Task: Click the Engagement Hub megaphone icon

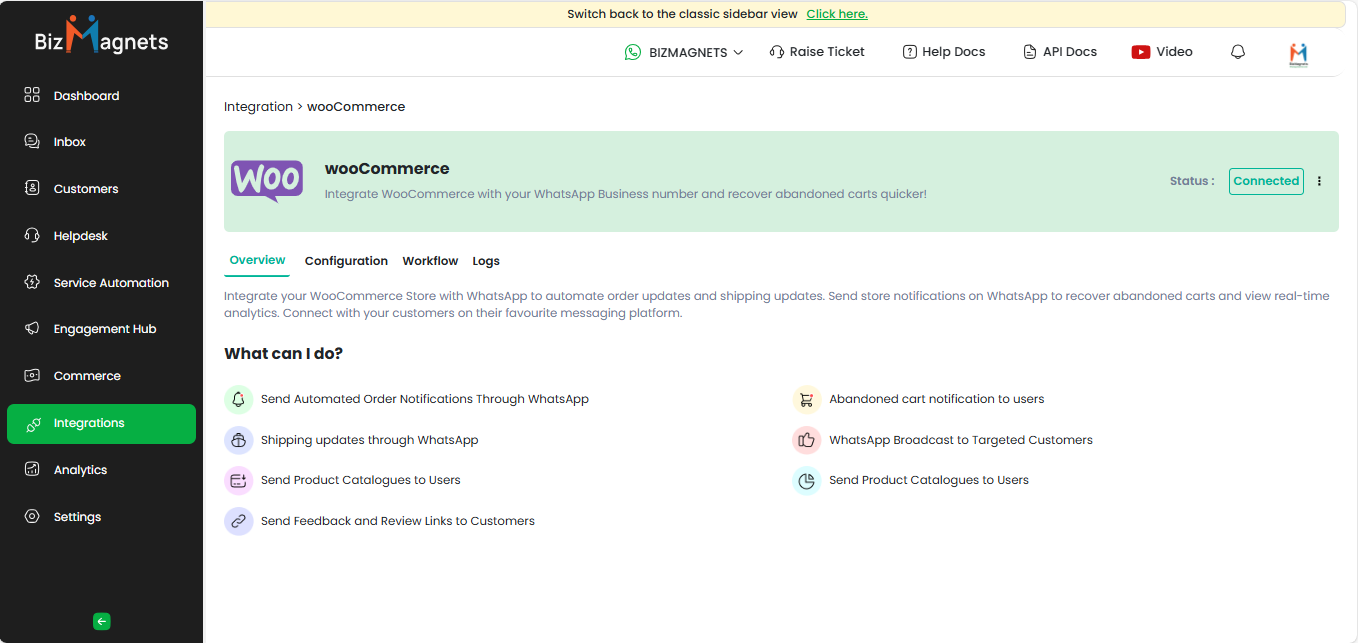Action: 32,329
